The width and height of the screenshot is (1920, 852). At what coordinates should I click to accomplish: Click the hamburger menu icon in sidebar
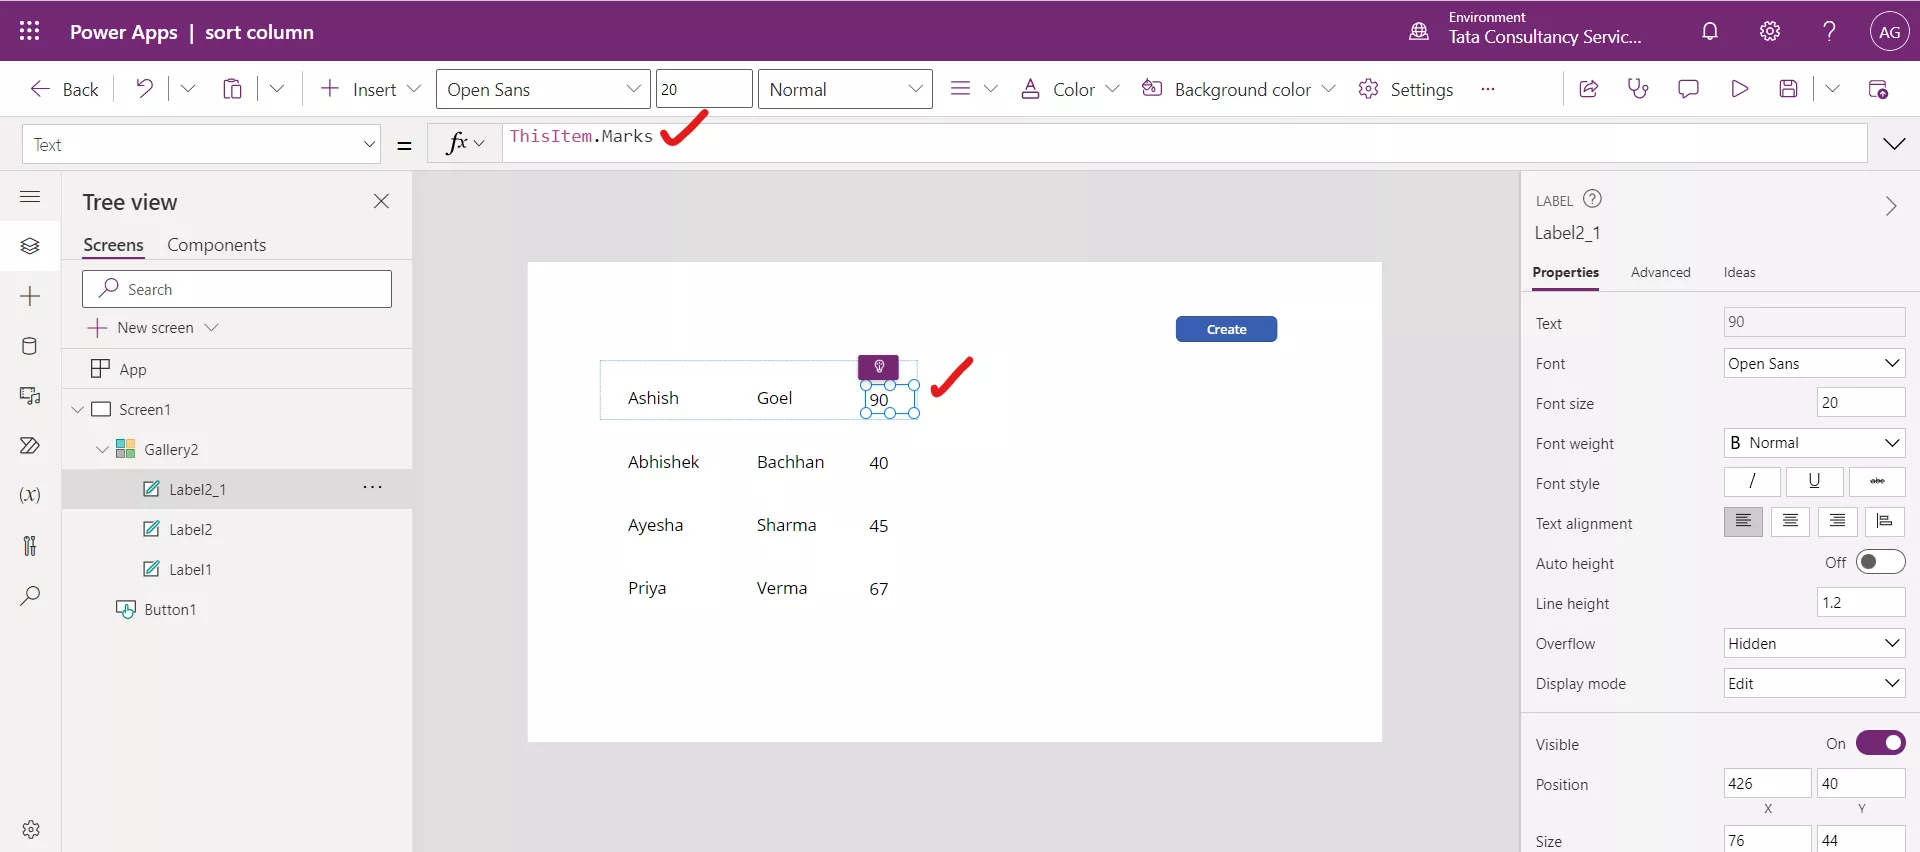pyautogui.click(x=30, y=196)
